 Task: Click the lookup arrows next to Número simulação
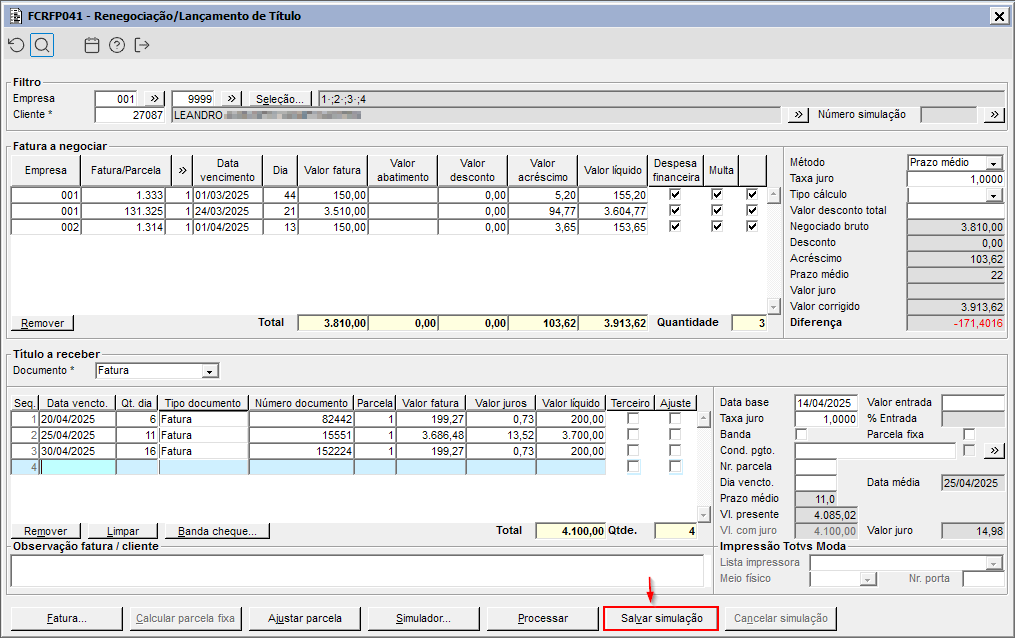(x=993, y=115)
